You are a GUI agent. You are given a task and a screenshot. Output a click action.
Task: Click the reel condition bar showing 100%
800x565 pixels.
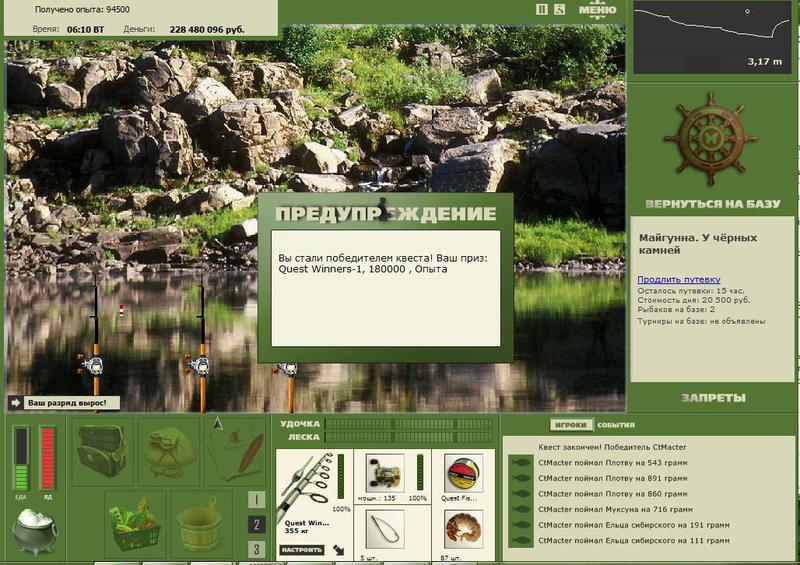[x=420, y=472]
